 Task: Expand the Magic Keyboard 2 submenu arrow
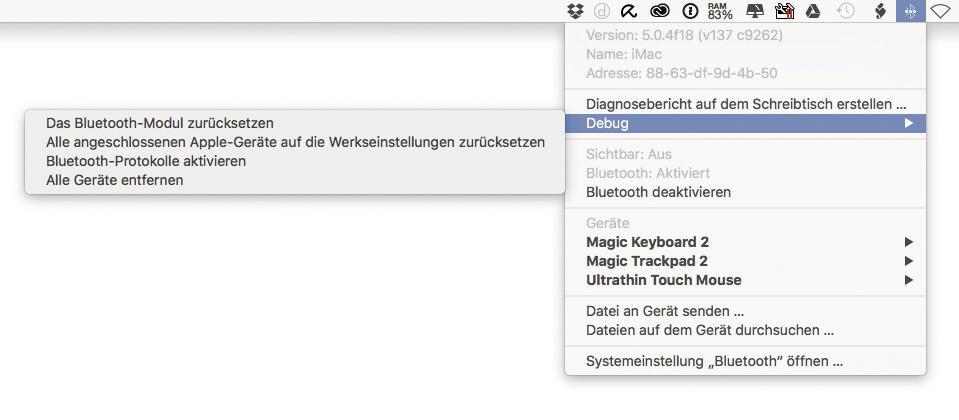point(909,242)
